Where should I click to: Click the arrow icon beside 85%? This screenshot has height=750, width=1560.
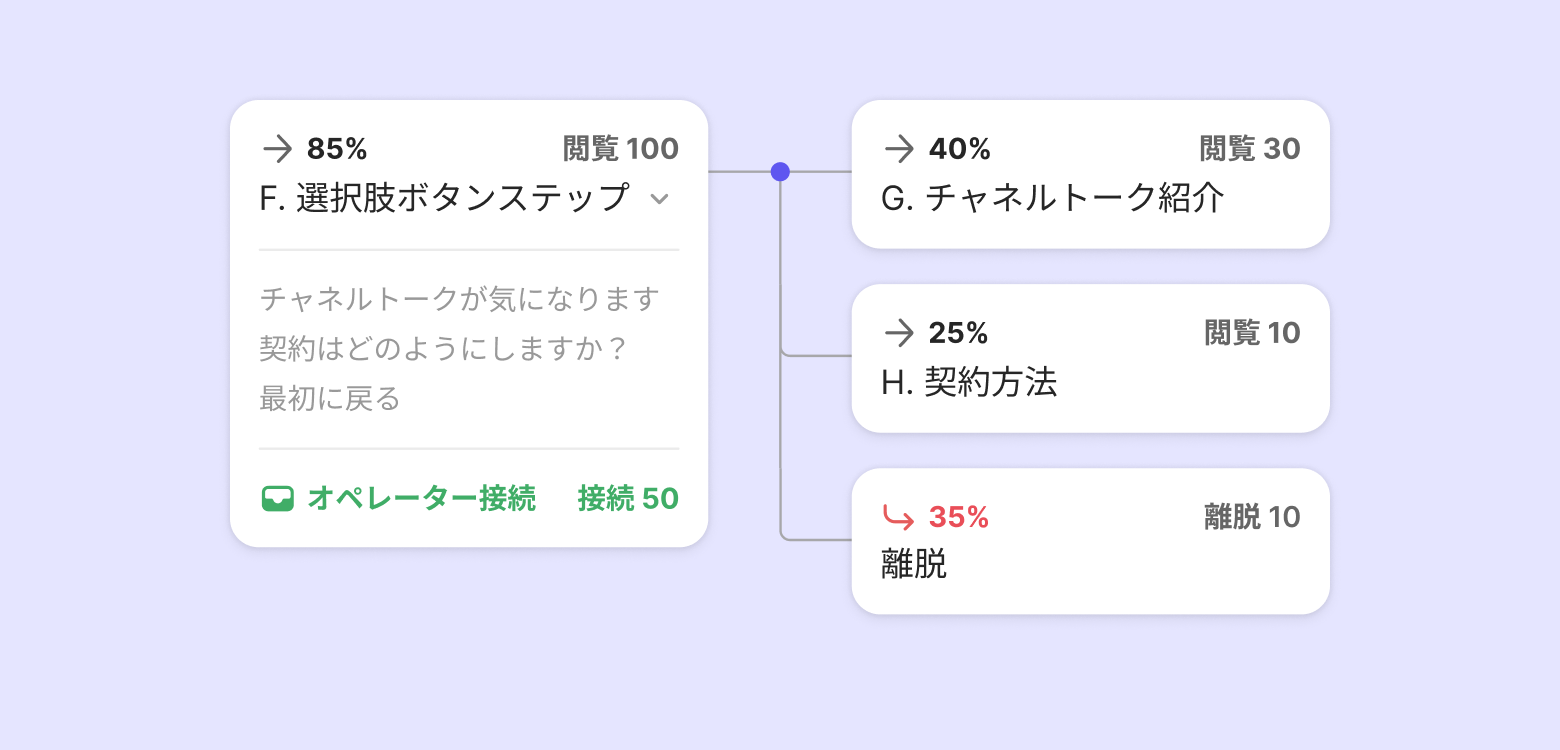coord(277,149)
